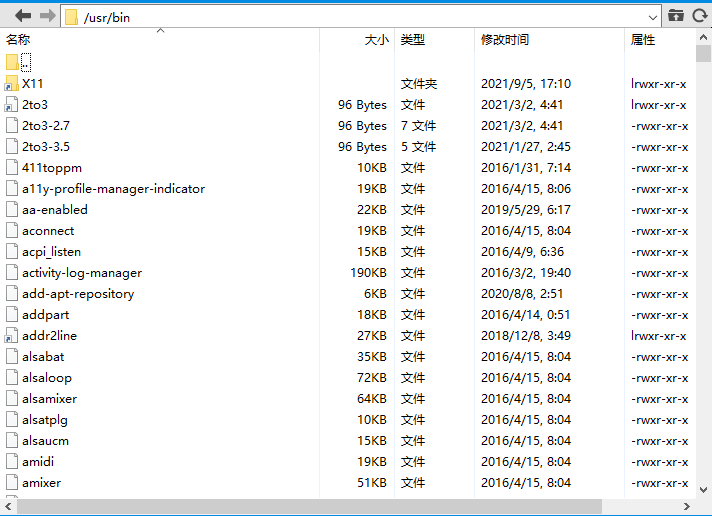The width and height of the screenshot is (712, 516).
Task: Click the horizontal scrollbar right arrow
Action: [687, 506]
